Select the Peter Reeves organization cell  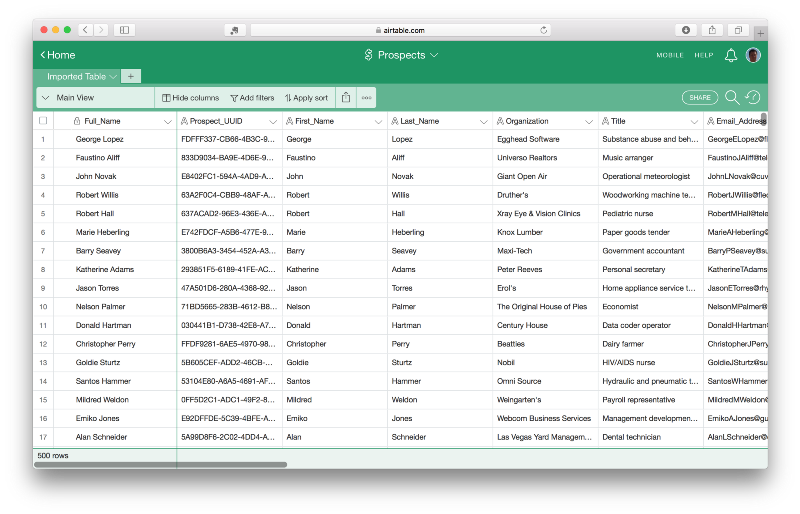pos(545,270)
